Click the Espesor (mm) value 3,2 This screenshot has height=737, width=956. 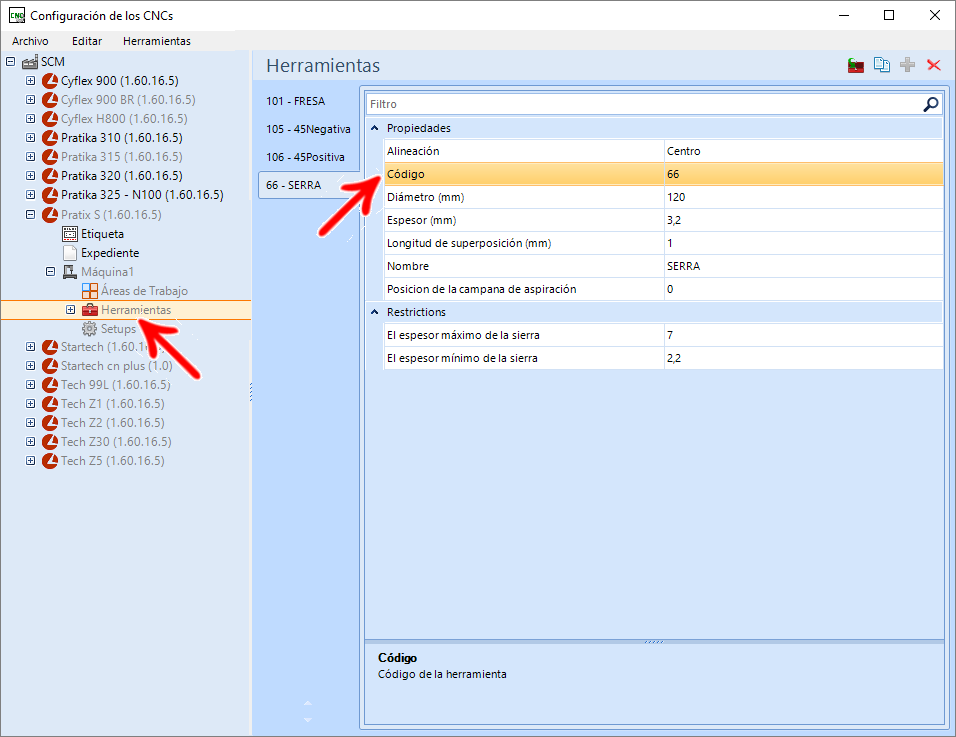(x=803, y=221)
